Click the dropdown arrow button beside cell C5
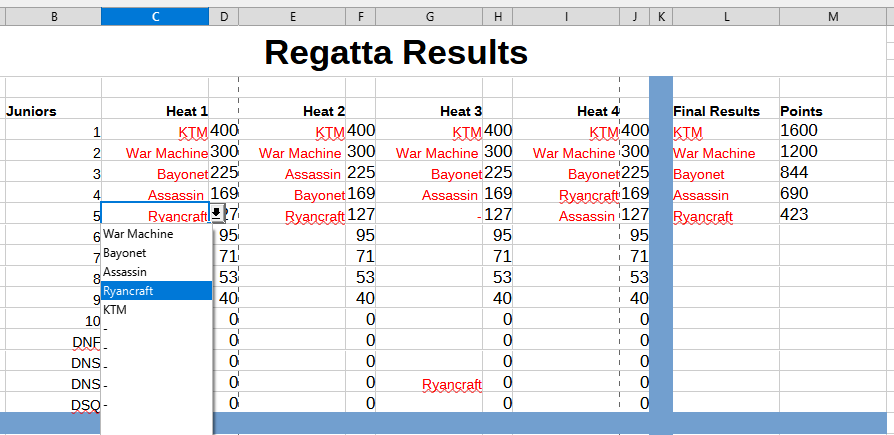 pos(217,213)
